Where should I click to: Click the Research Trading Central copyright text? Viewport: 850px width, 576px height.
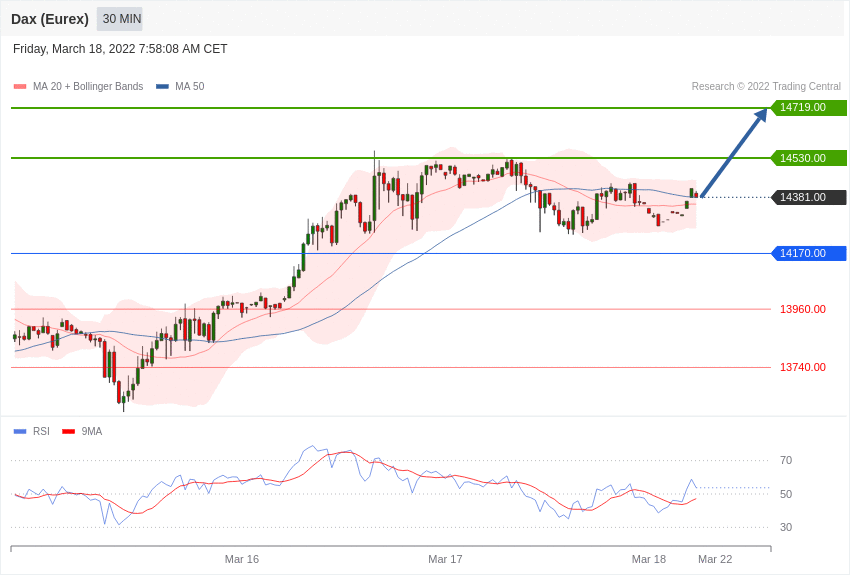click(x=766, y=87)
